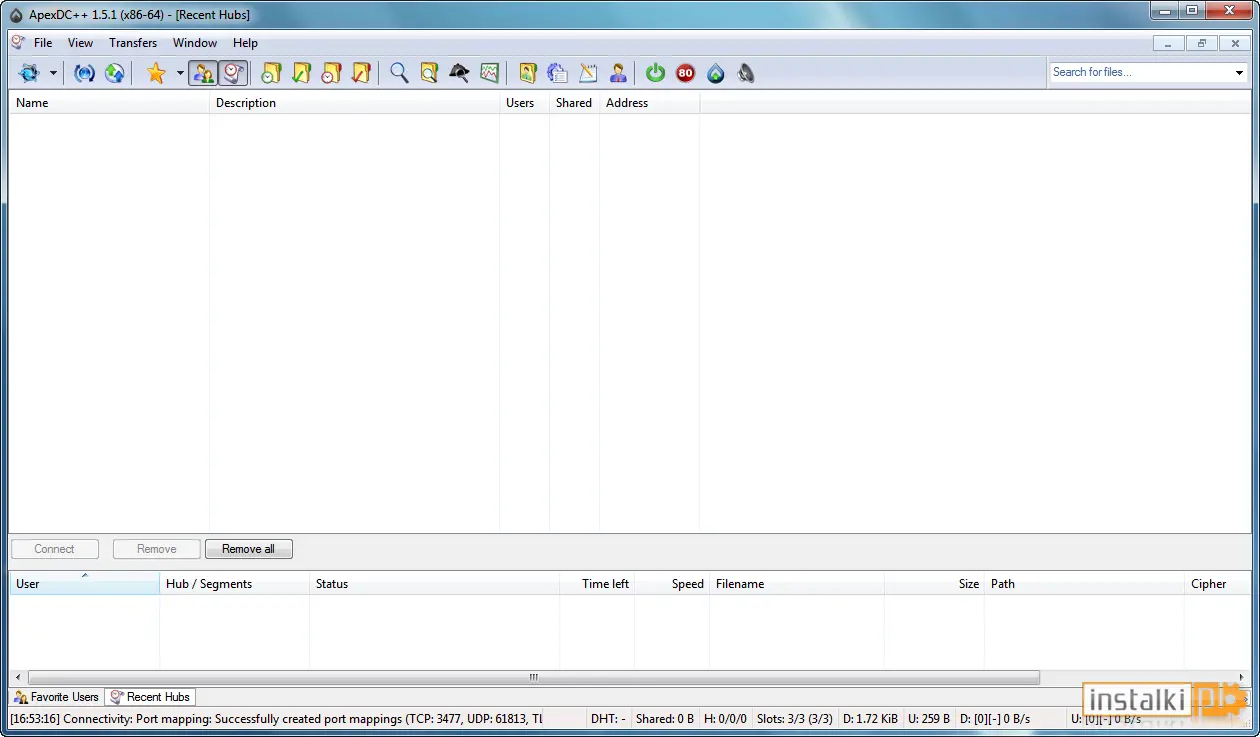Viewport: 1260px width, 737px height.
Task: Open the Window menu
Action: [195, 43]
